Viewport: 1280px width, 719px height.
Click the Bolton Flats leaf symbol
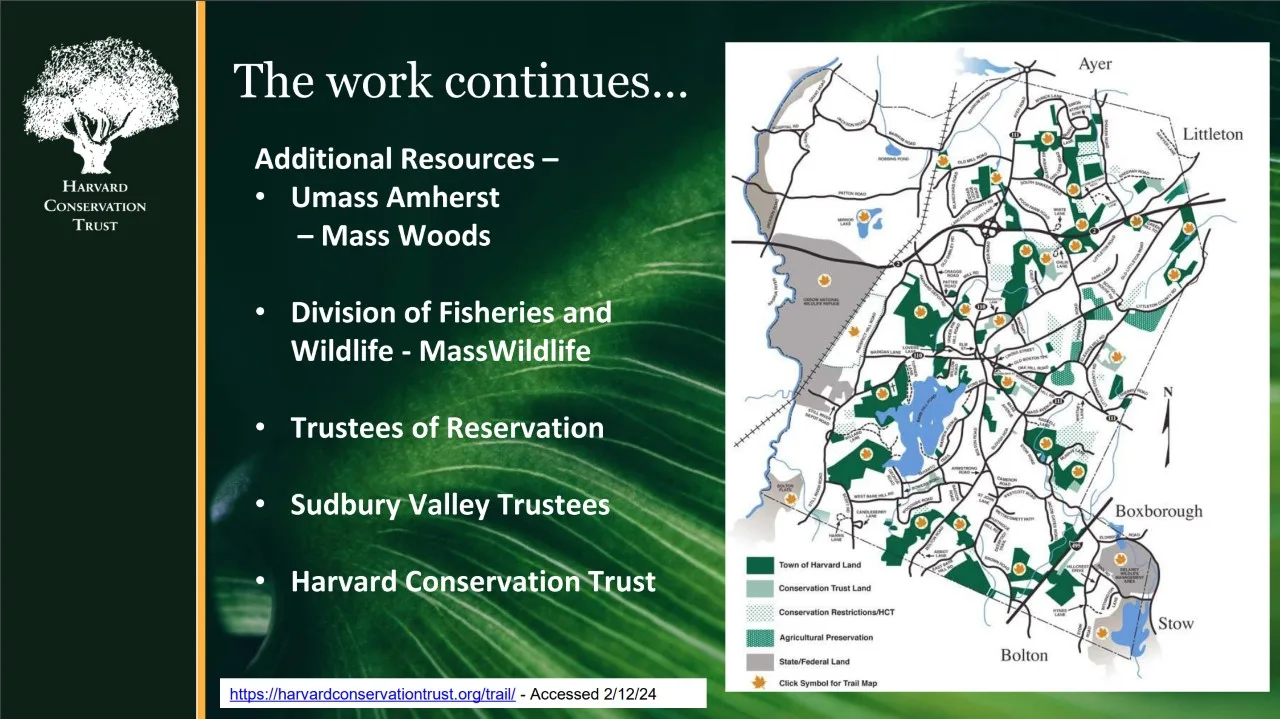[x=791, y=497]
